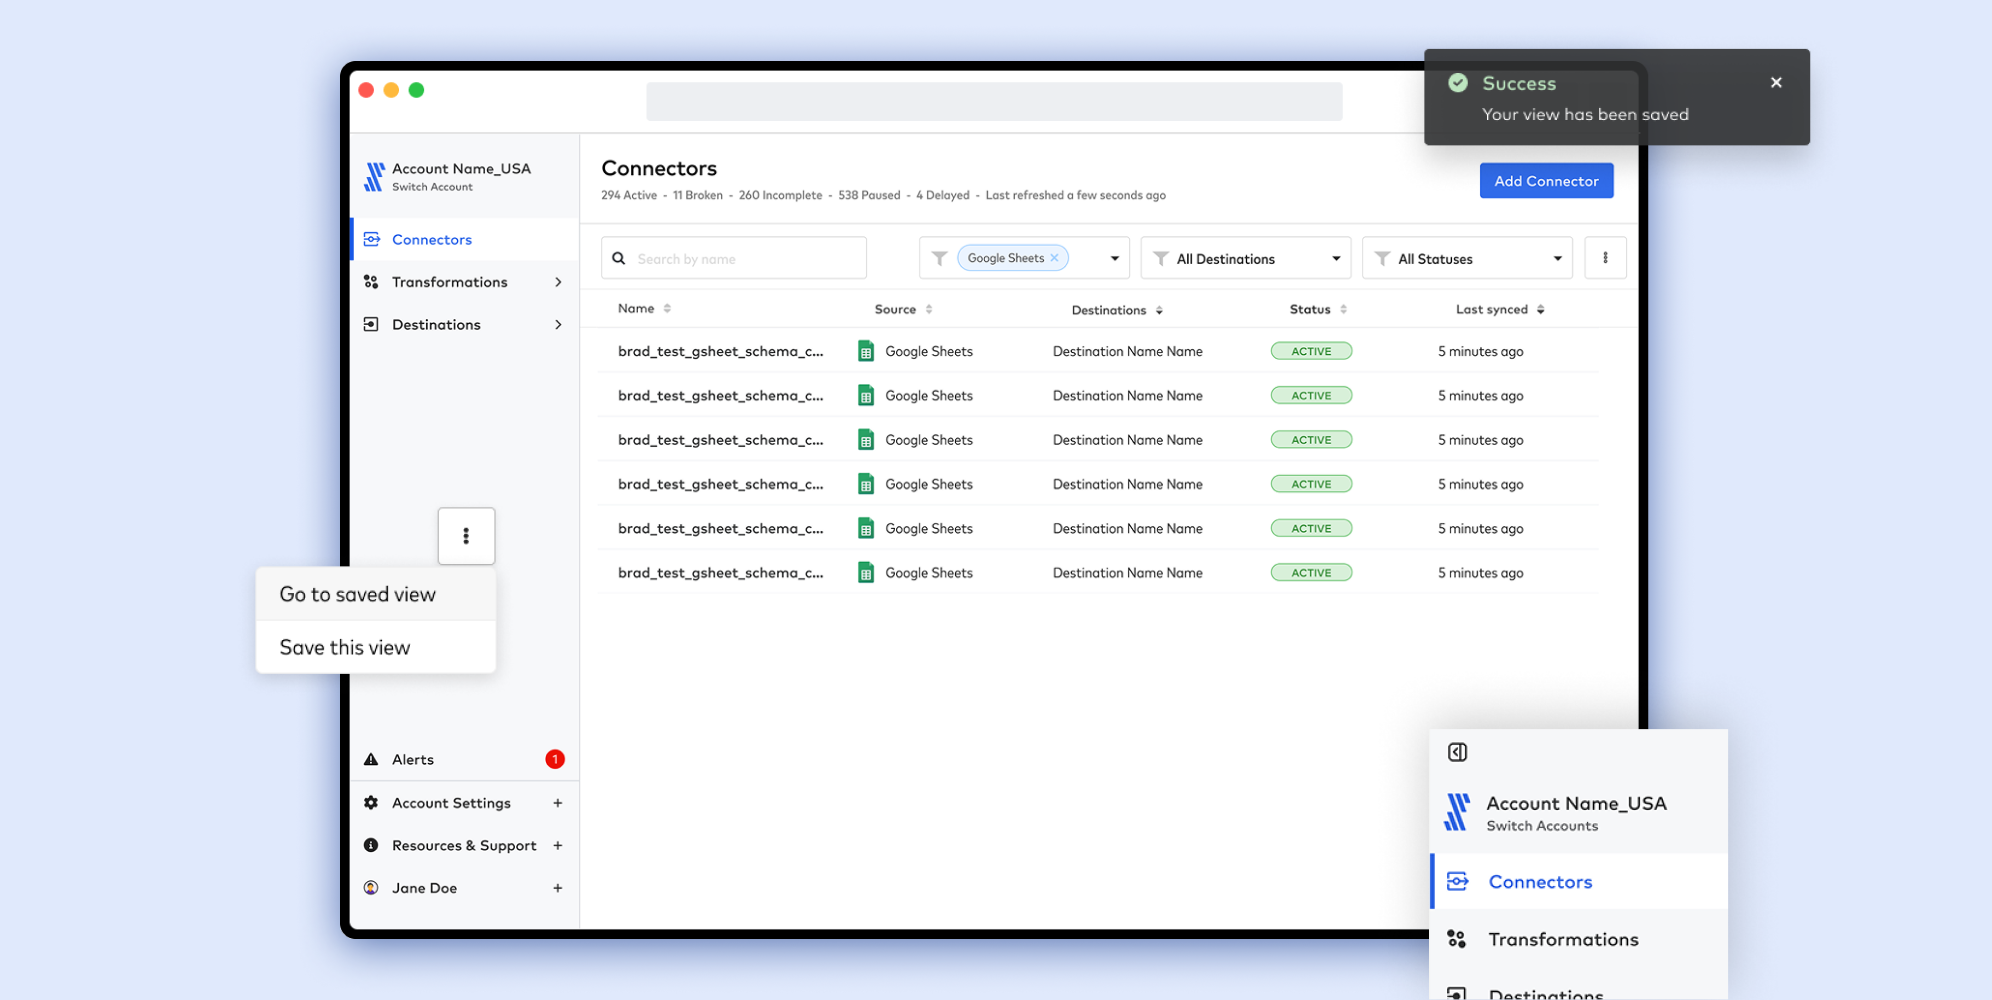
Task: Click the Resources & Support info icon
Action: pyautogui.click(x=371, y=845)
